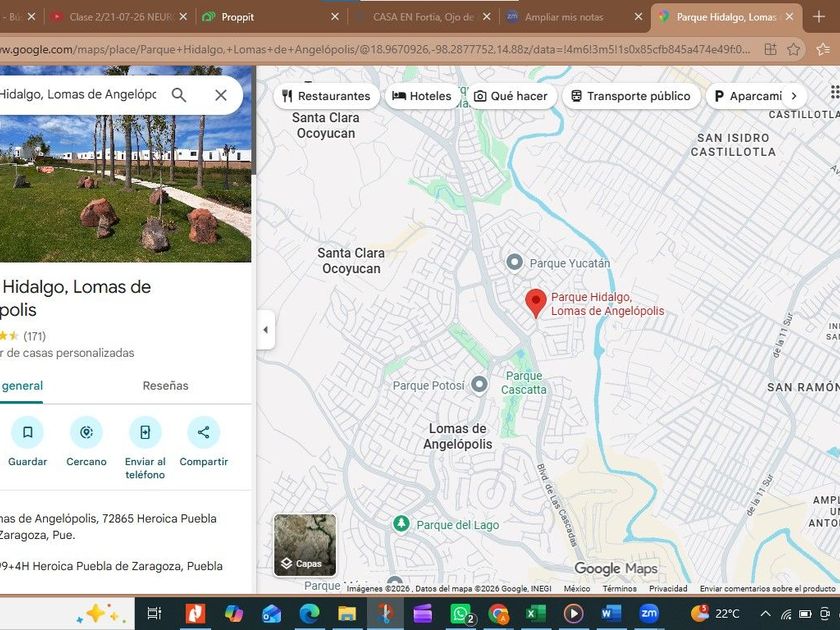
Task: Open the Capas layers thumbnail
Action: click(305, 545)
